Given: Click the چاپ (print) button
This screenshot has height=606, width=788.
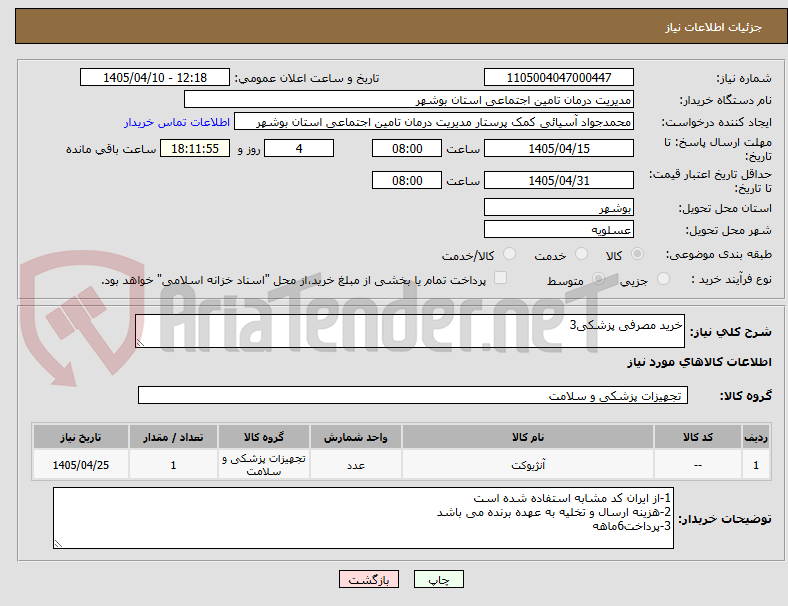Looking at the screenshot, I should [x=438, y=579].
